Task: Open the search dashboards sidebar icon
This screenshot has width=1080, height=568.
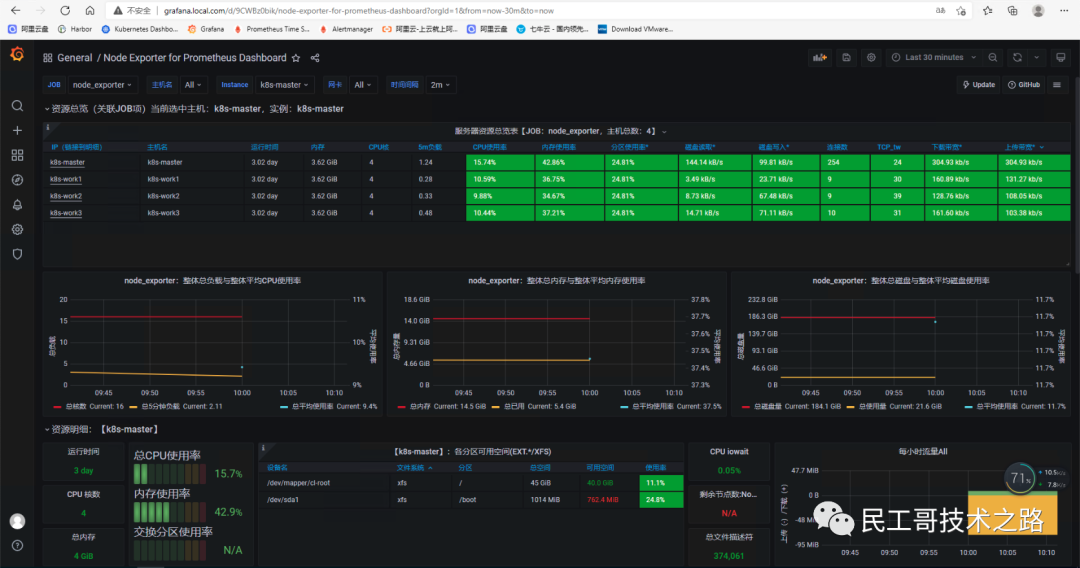Action: (x=17, y=105)
